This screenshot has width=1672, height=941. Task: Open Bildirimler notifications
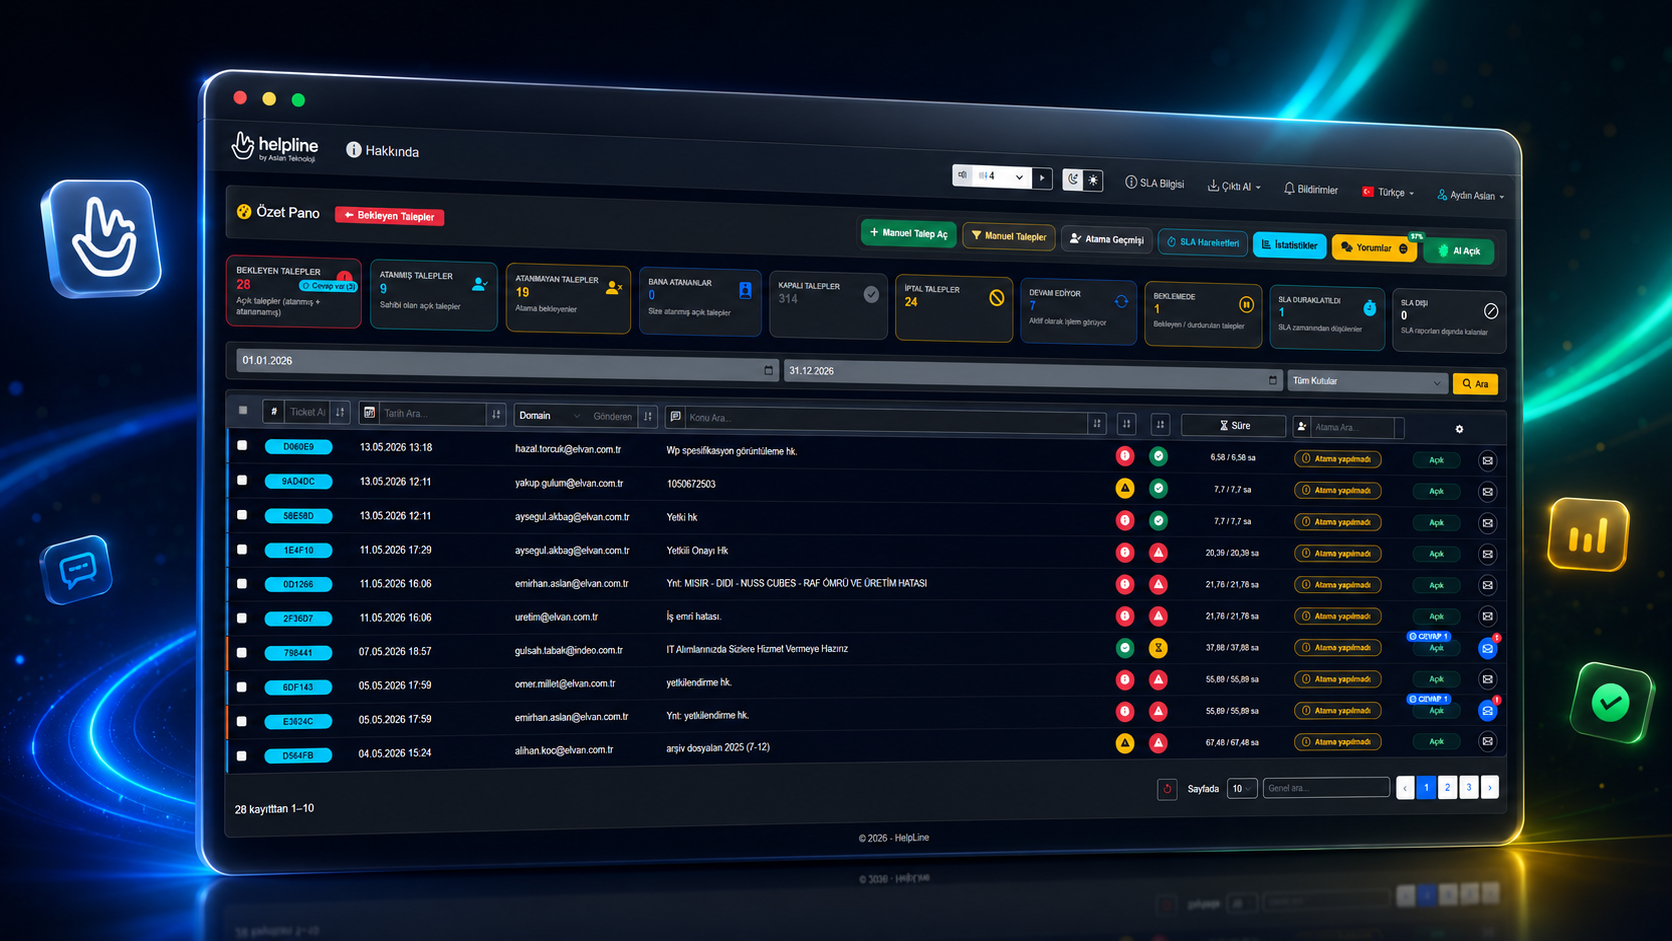point(1311,189)
